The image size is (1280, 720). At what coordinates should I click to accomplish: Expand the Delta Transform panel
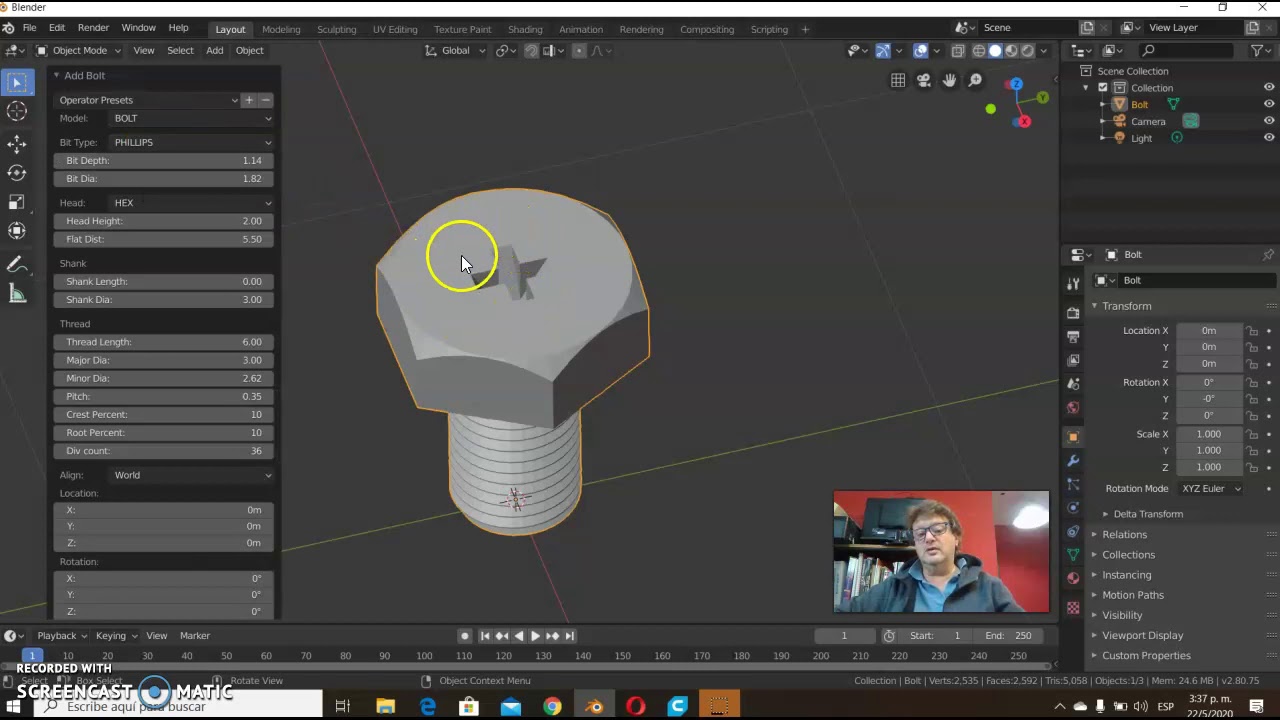pos(1148,514)
